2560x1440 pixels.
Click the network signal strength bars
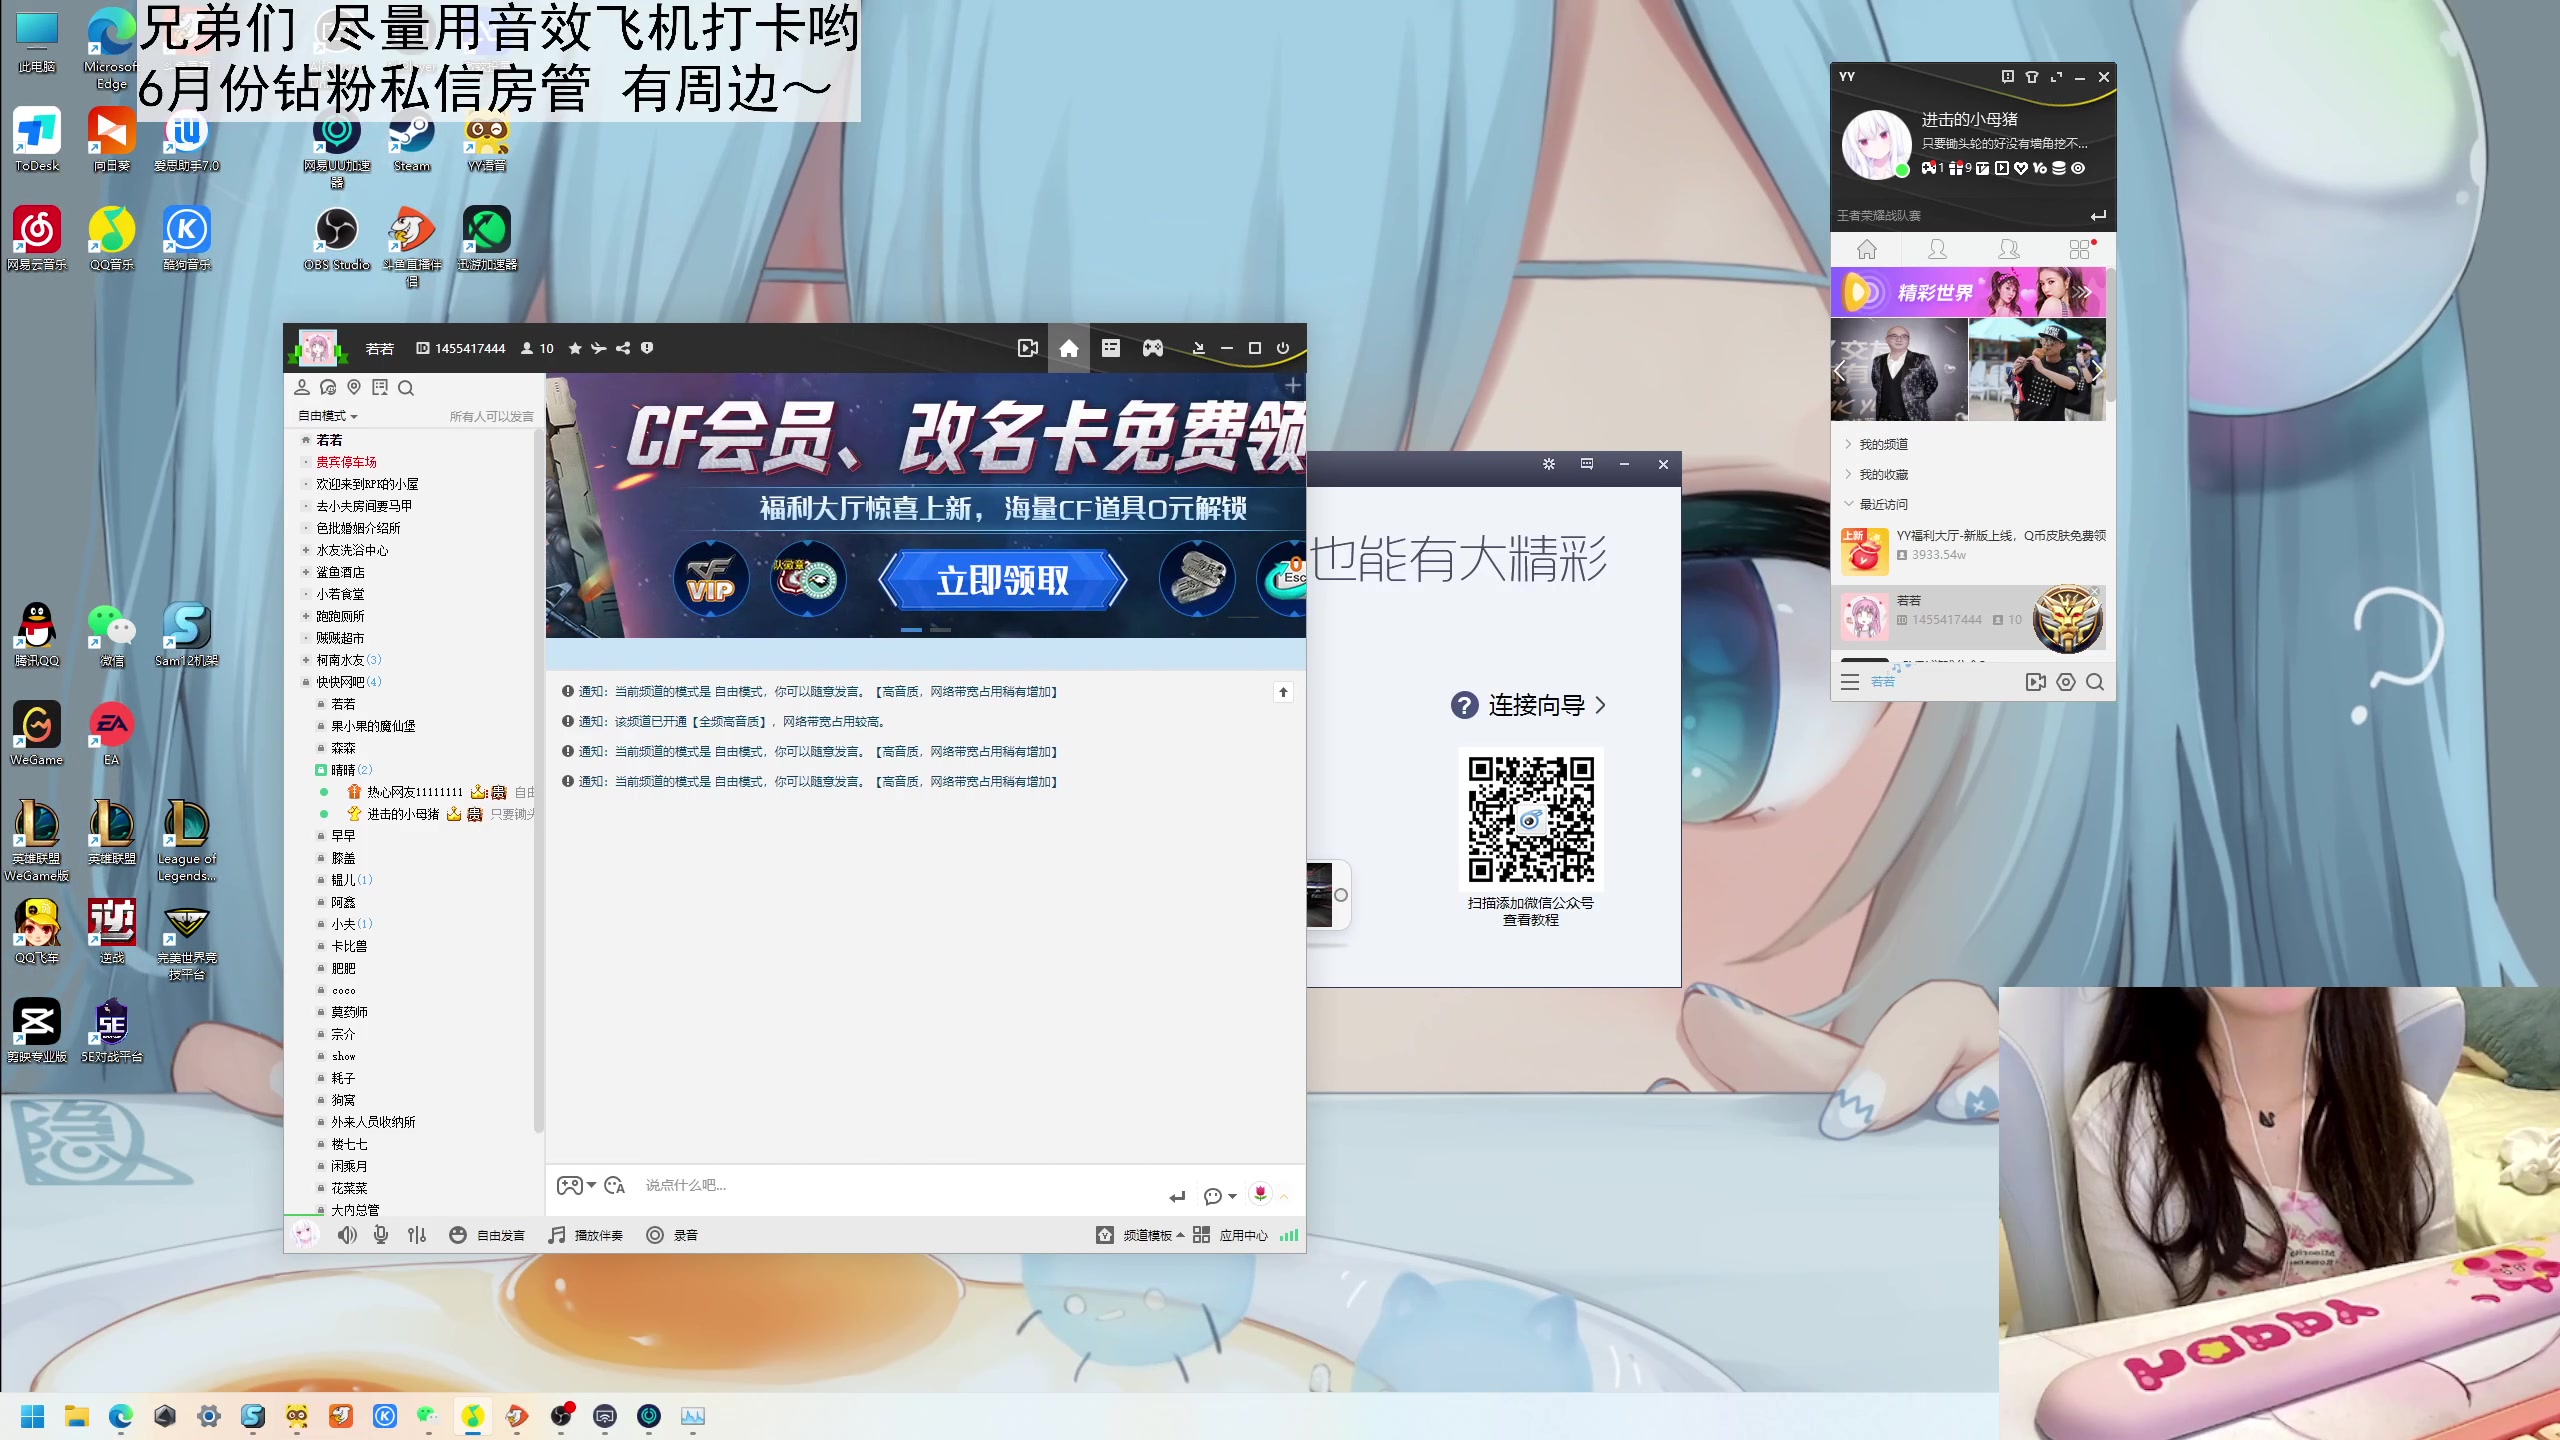pos(1289,1235)
